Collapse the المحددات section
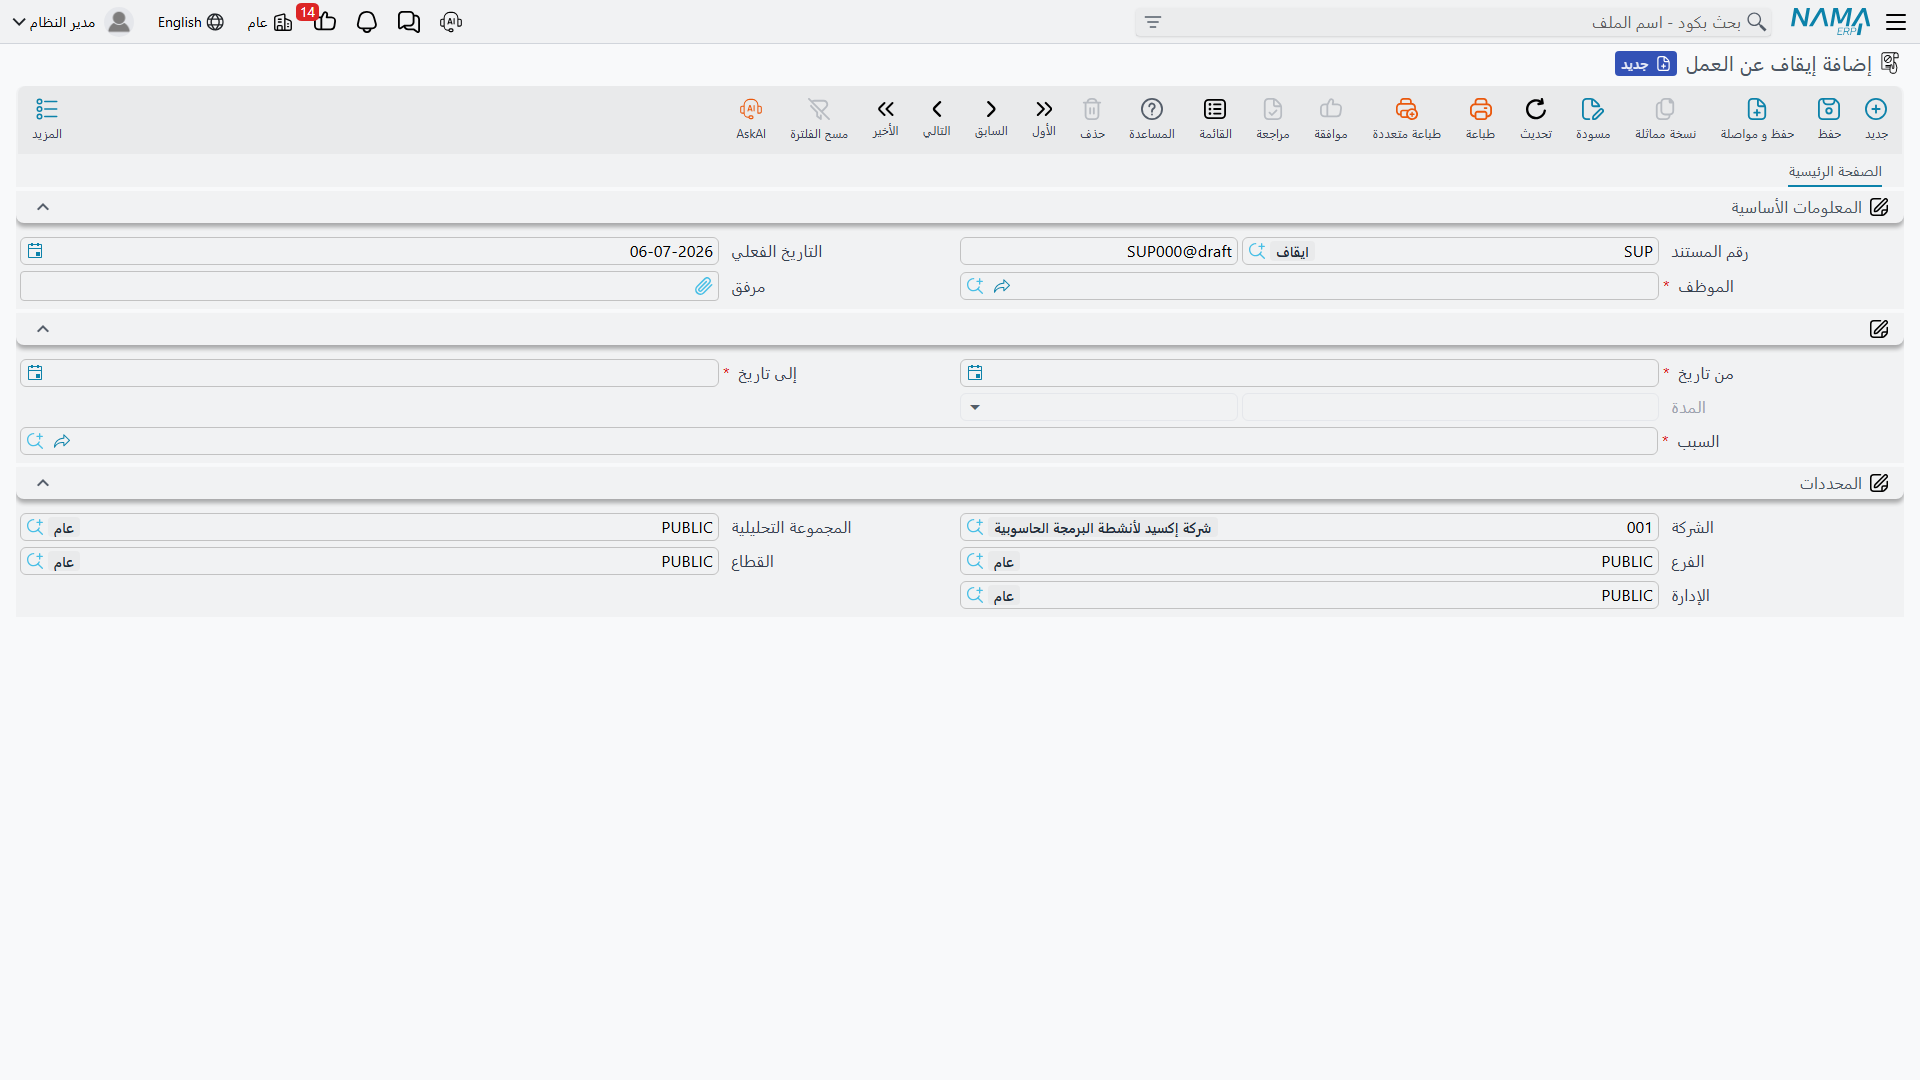Viewport: 1920px width, 1080px height. pos(43,483)
